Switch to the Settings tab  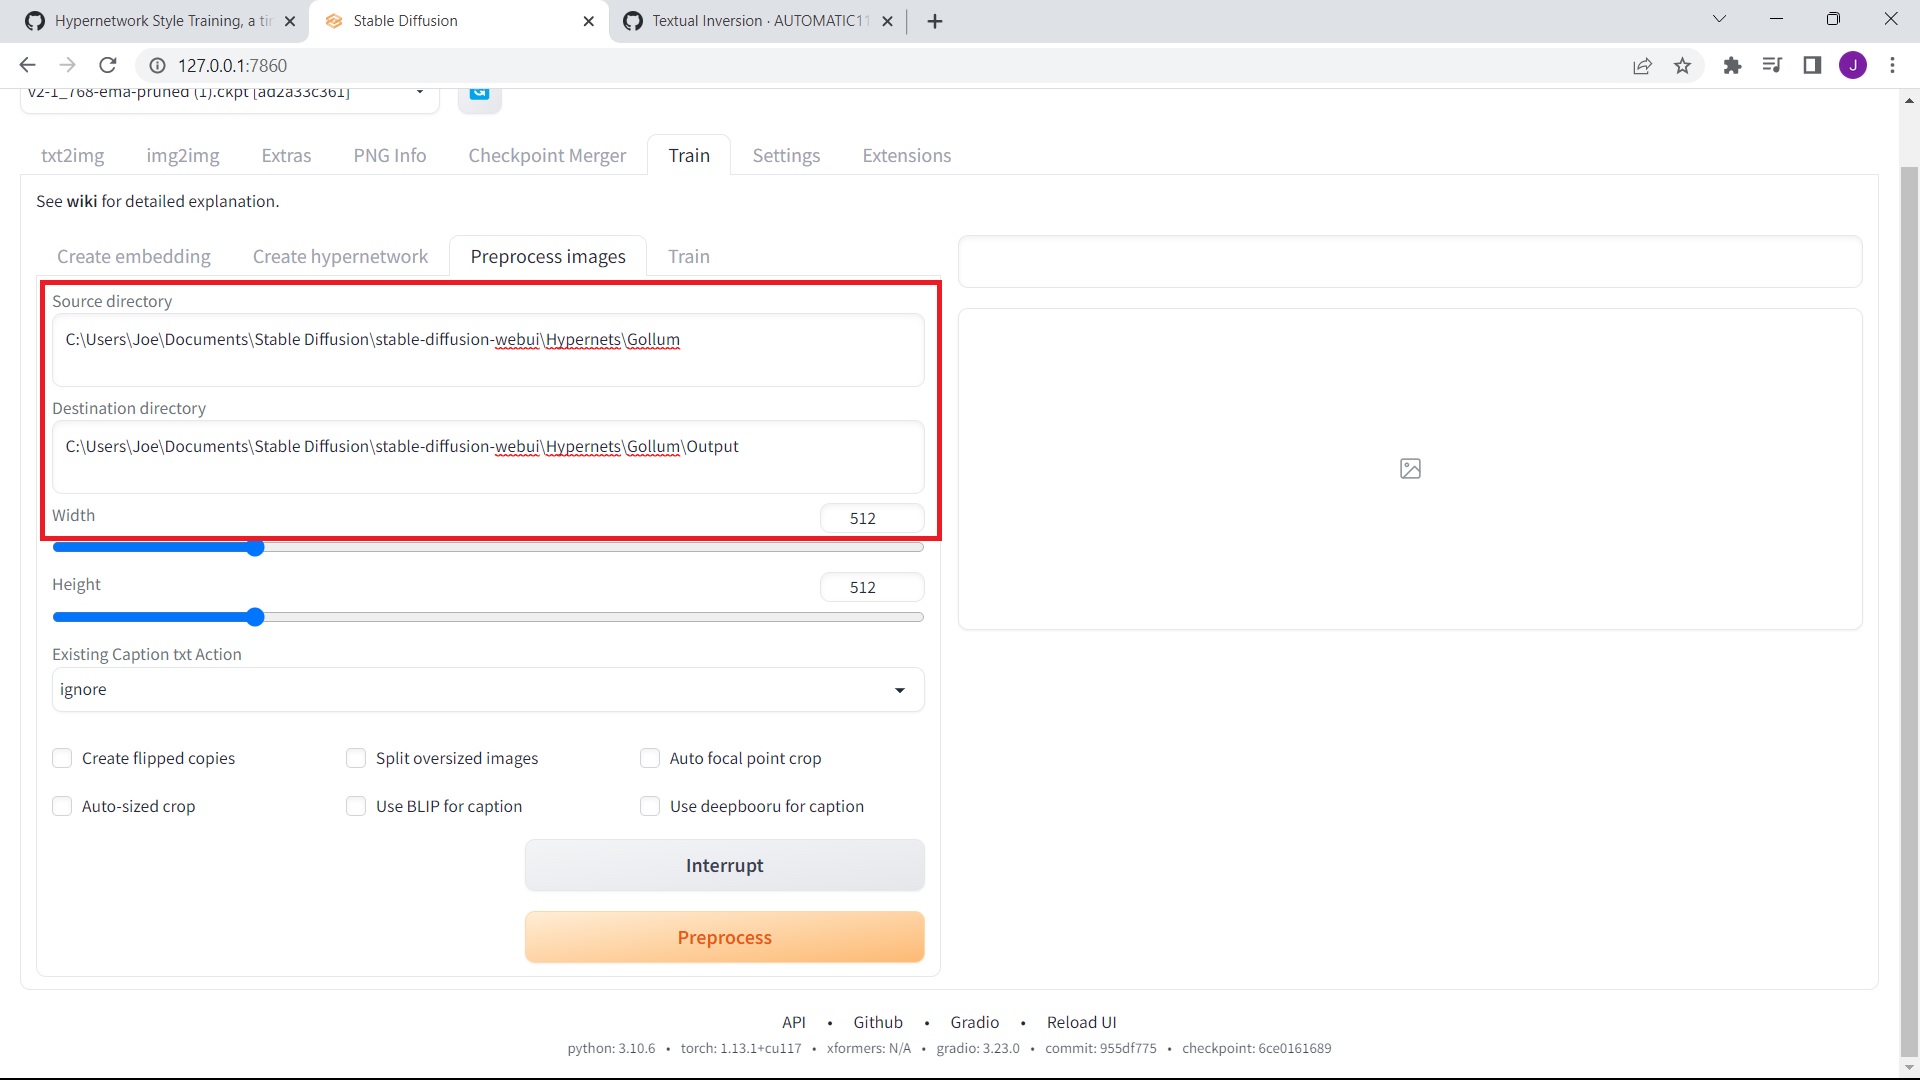[786, 155]
